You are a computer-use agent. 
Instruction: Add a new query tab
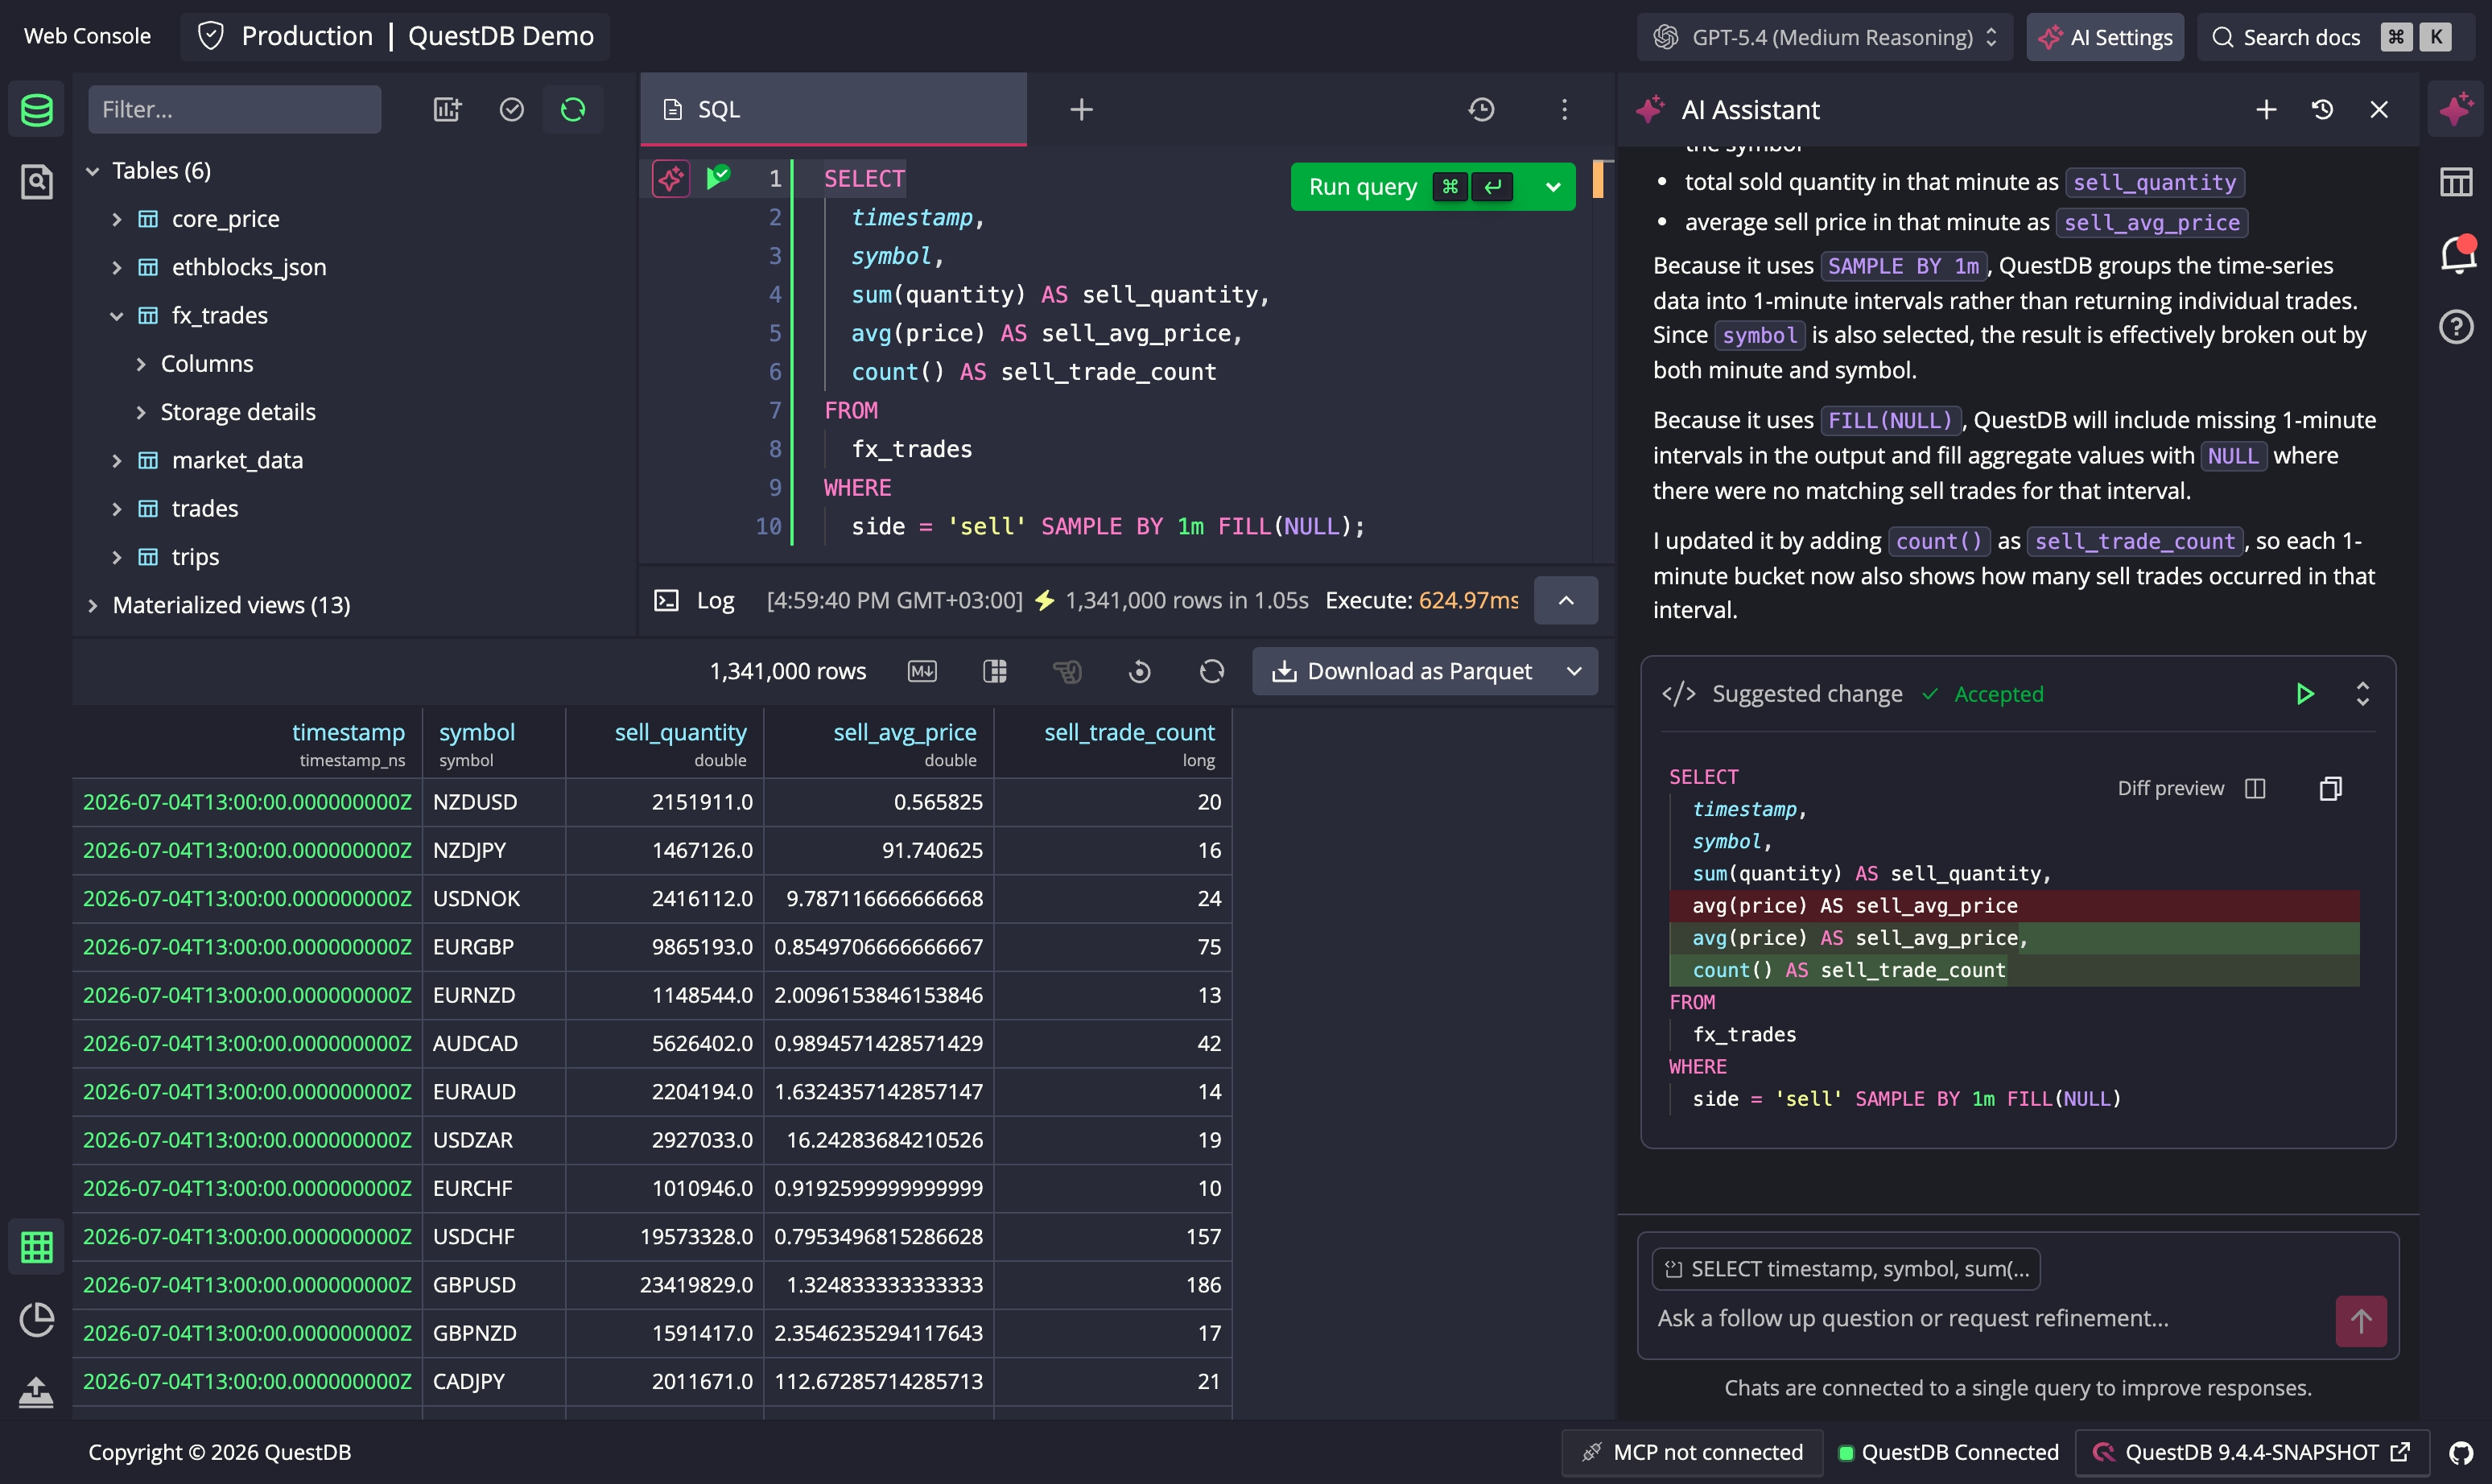pyautogui.click(x=1081, y=109)
